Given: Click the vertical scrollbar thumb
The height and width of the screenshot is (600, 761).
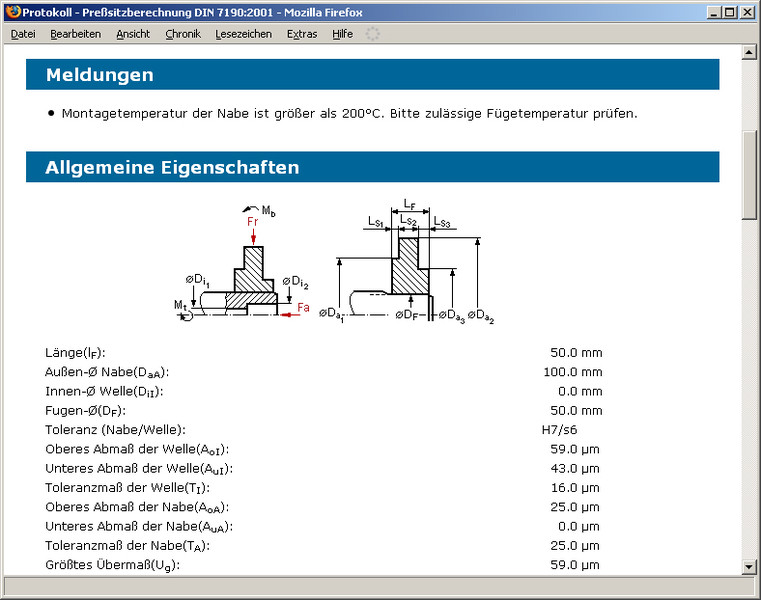Looking at the screenshot, I should coord(749,175).
